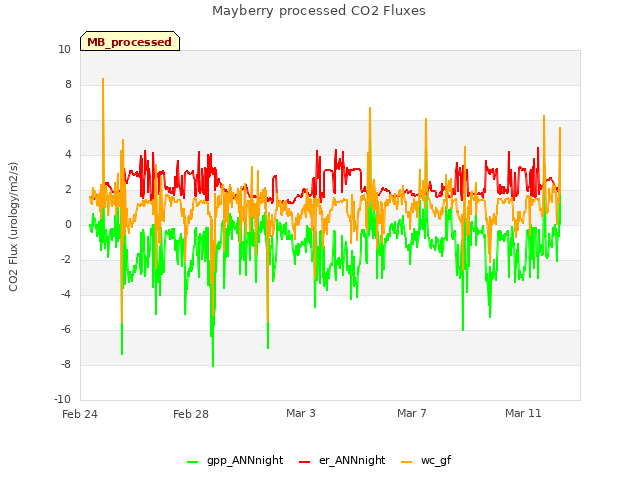The image size is (640, 480).
Task: Click the y-axis value -2
Action: (x=66, y=259)
